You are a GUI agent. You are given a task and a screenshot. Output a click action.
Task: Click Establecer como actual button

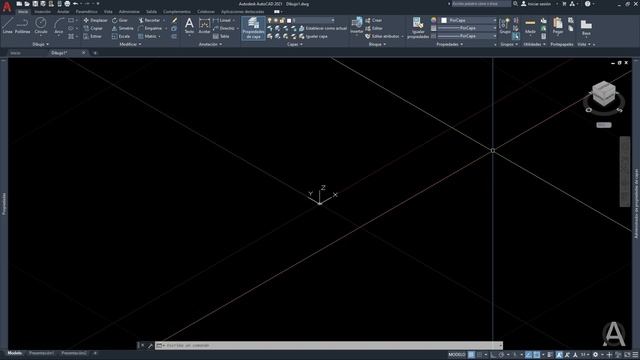click(x=323, y=28)
